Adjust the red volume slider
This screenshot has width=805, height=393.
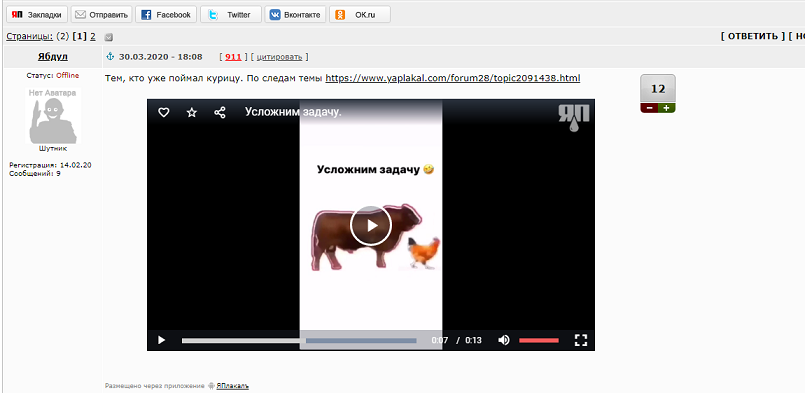(539, 341)
